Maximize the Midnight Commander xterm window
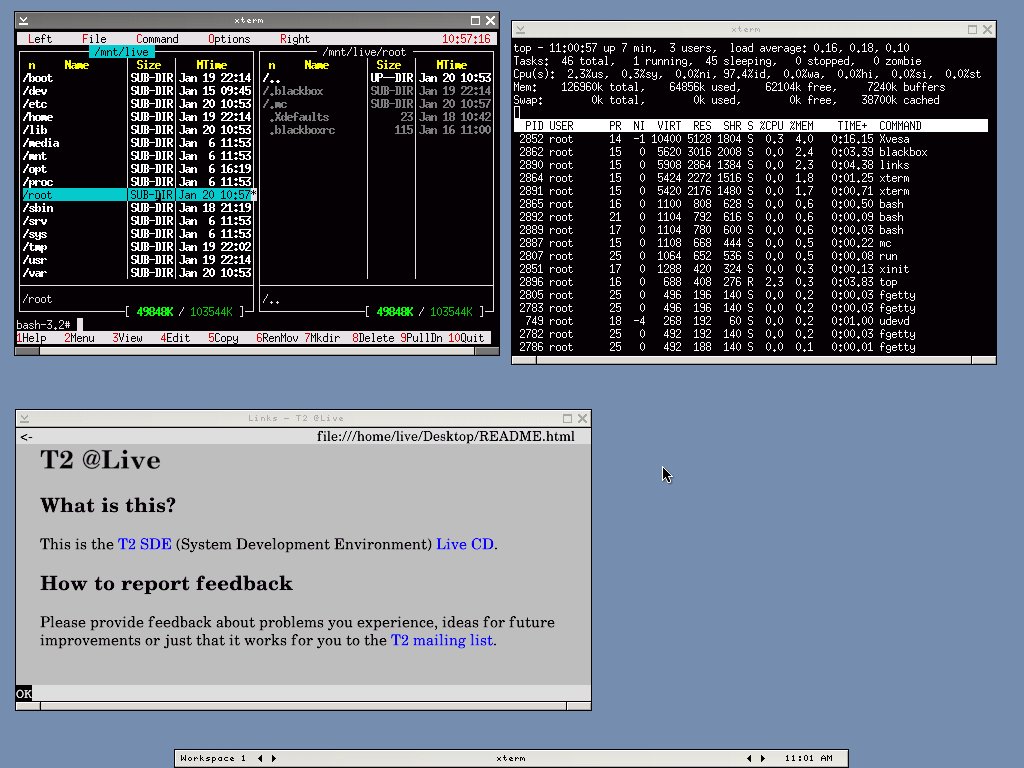1024x768 pixels. (x=476, y=20)
